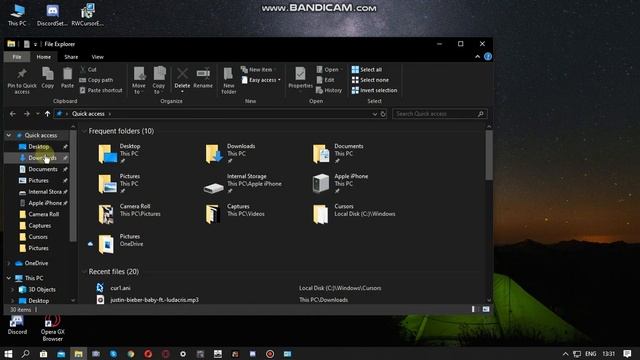Switch to the View ribbon tab
Viewport: 640px width, 360px height.
[98, 57]
